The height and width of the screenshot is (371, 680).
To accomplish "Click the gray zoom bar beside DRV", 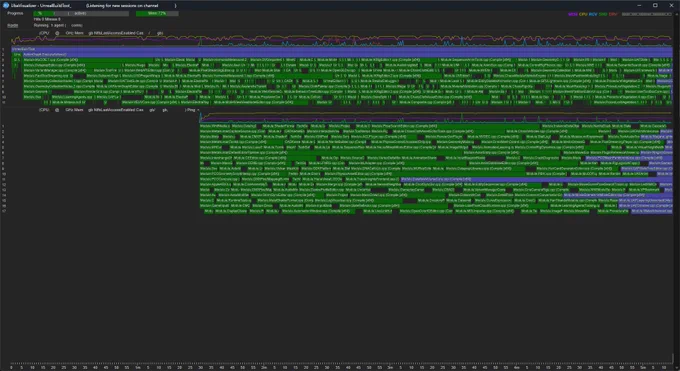I will coord(647,14).
